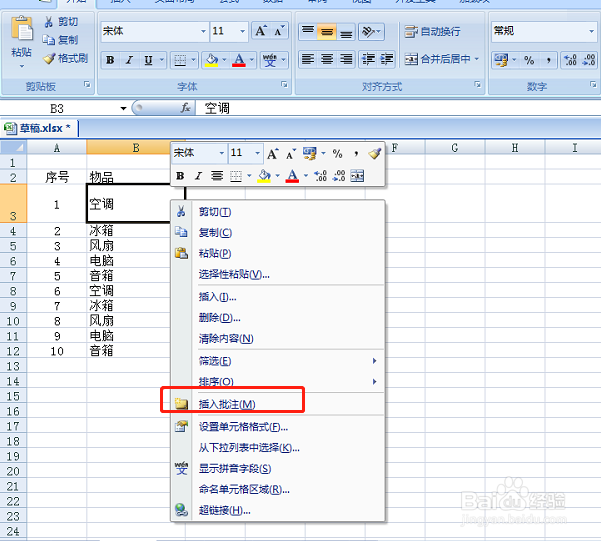This screenshot has height=541, width=601.
Task: Choose 清除内容(N) from context menu
Action: click(278, 339)
